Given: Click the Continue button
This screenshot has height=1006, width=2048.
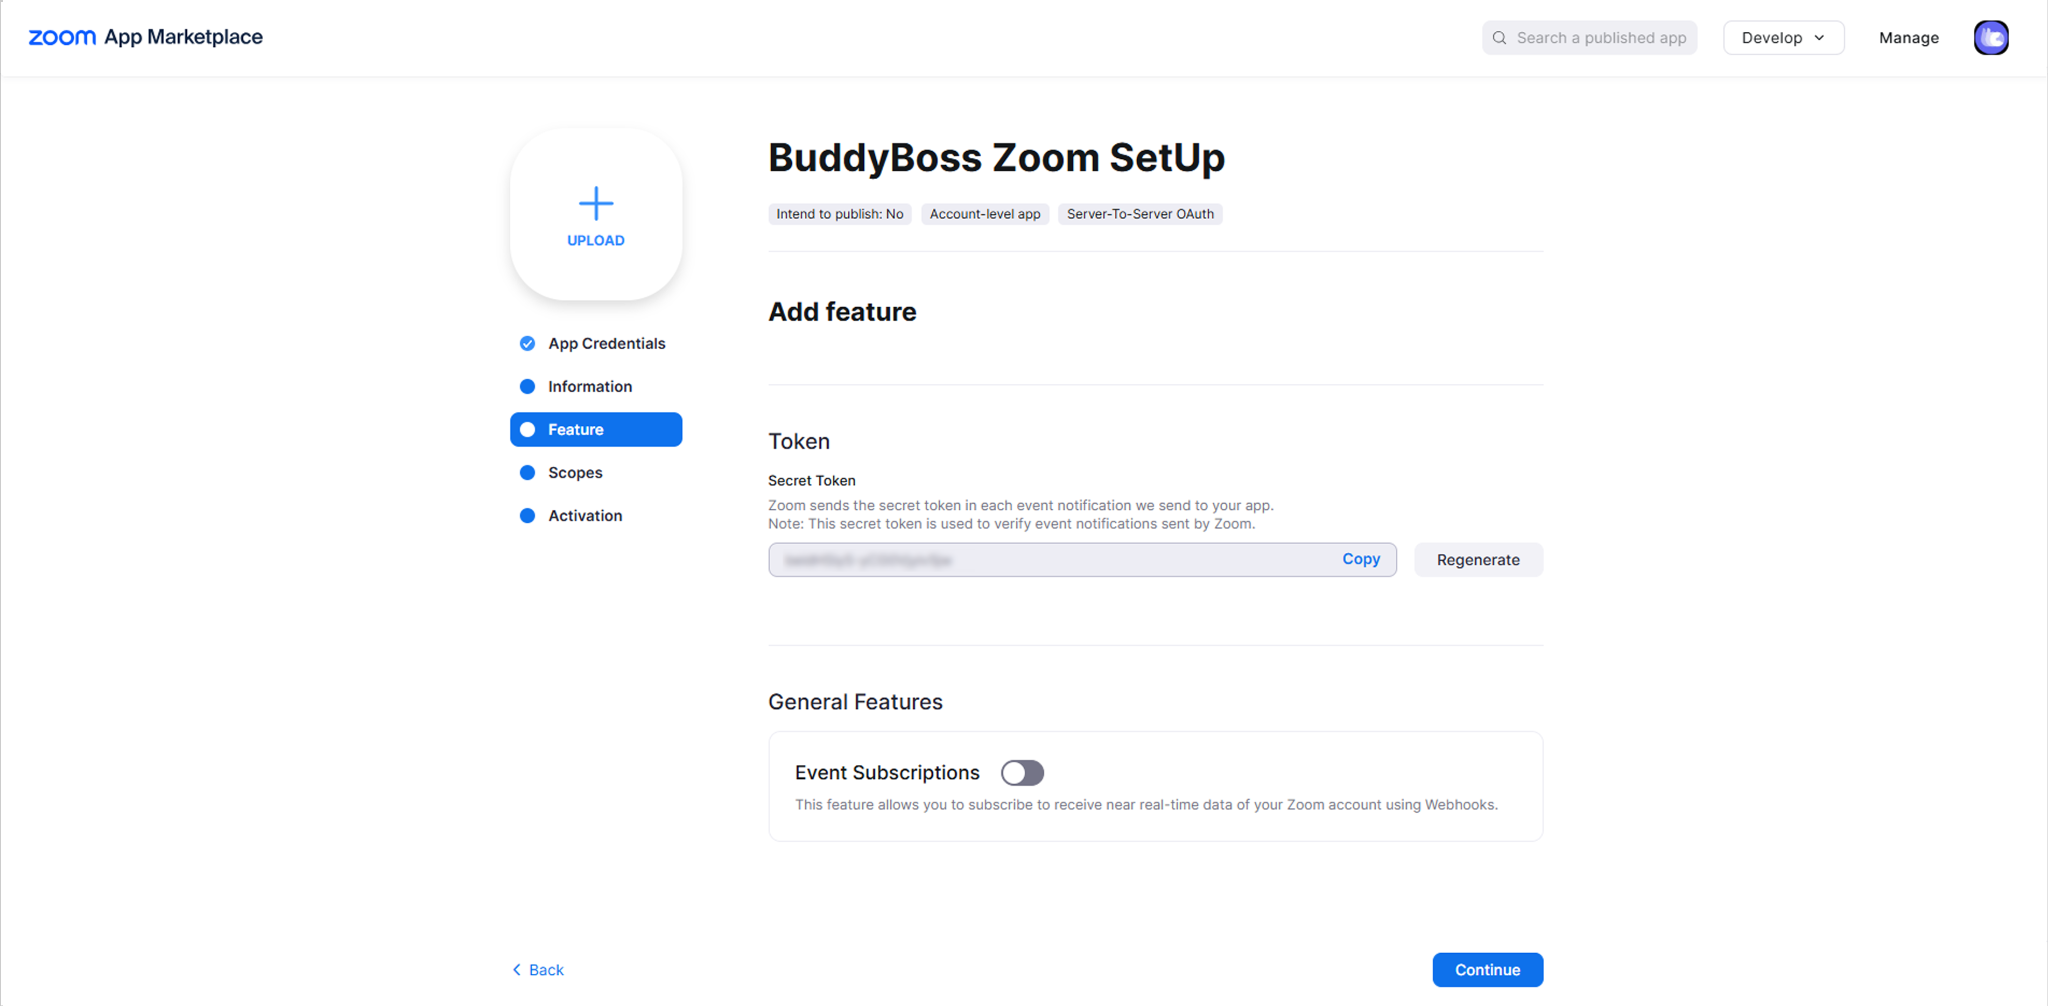Looking at the screenshot, I should (1487, 970).
